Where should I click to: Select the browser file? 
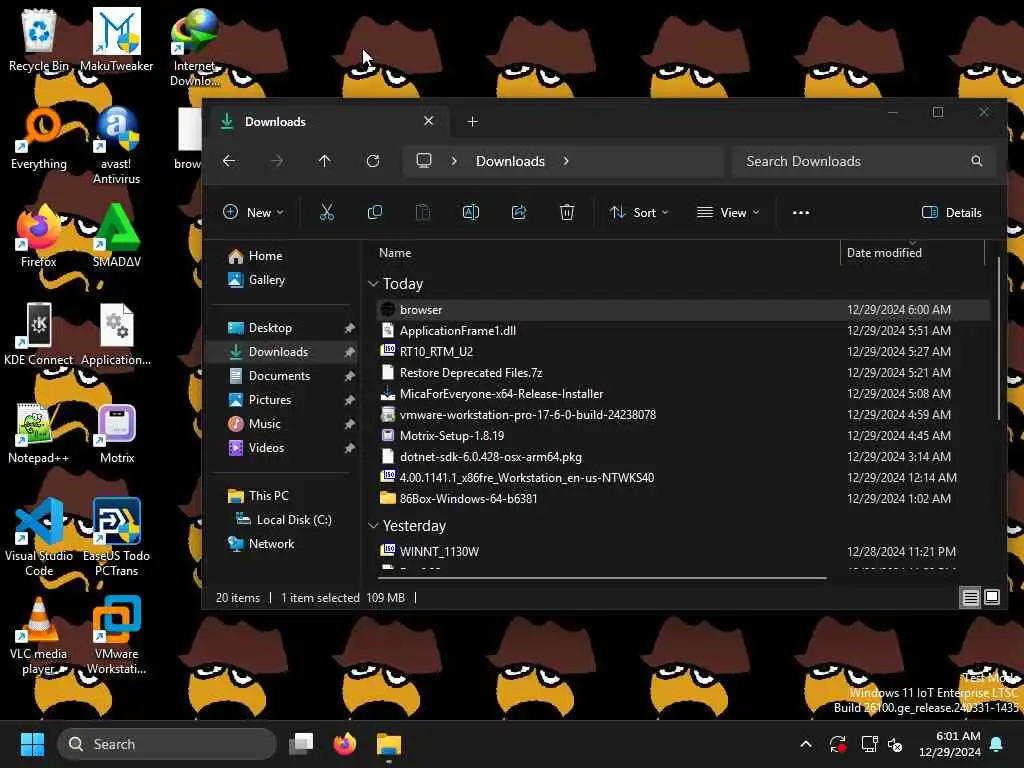683,310
